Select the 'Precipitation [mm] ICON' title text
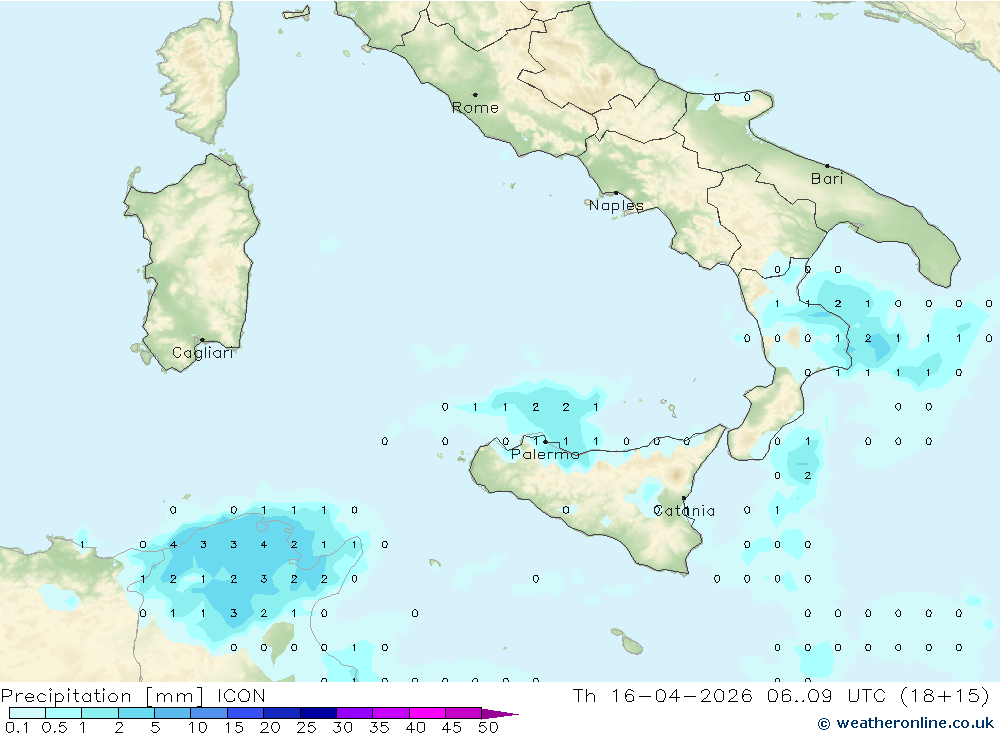Image resolution: width=1000 pixels, height=733 pixels. click(x=133, y=696)
